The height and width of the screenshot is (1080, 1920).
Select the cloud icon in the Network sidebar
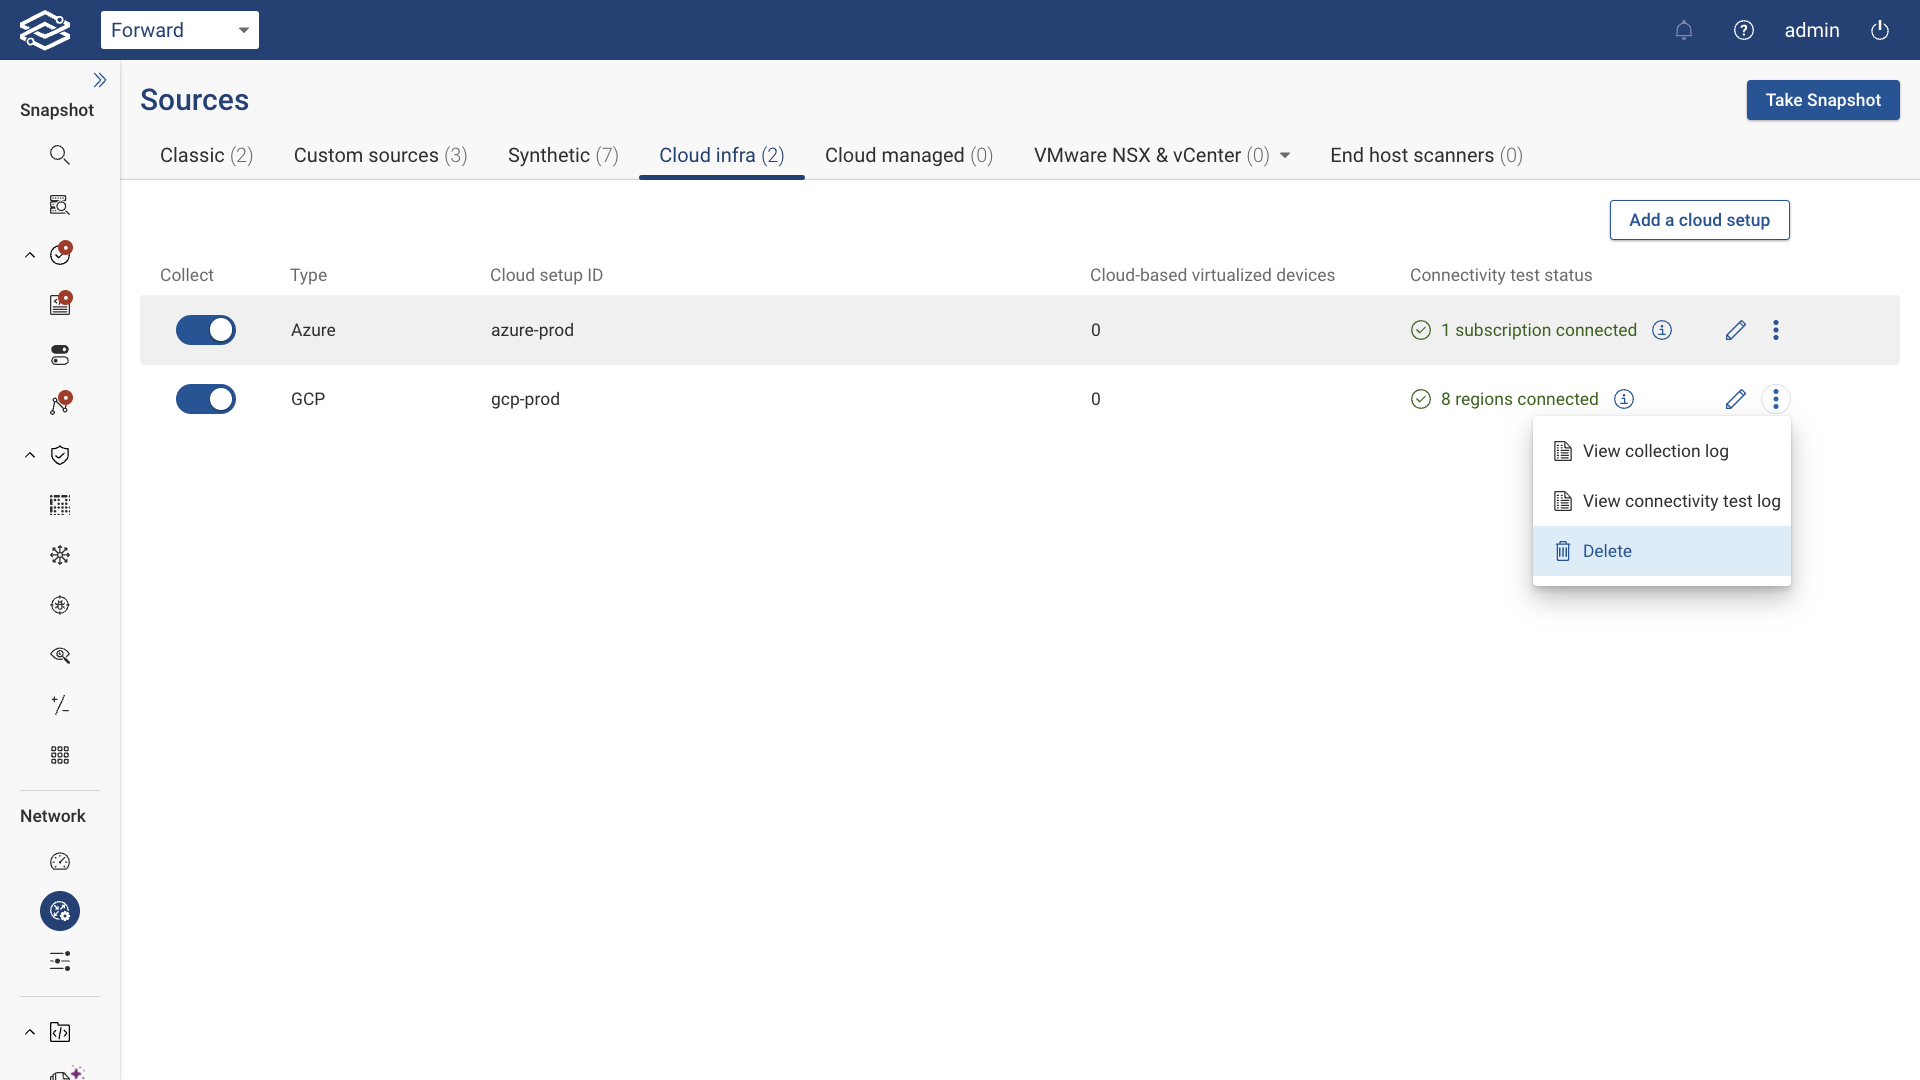60,911
